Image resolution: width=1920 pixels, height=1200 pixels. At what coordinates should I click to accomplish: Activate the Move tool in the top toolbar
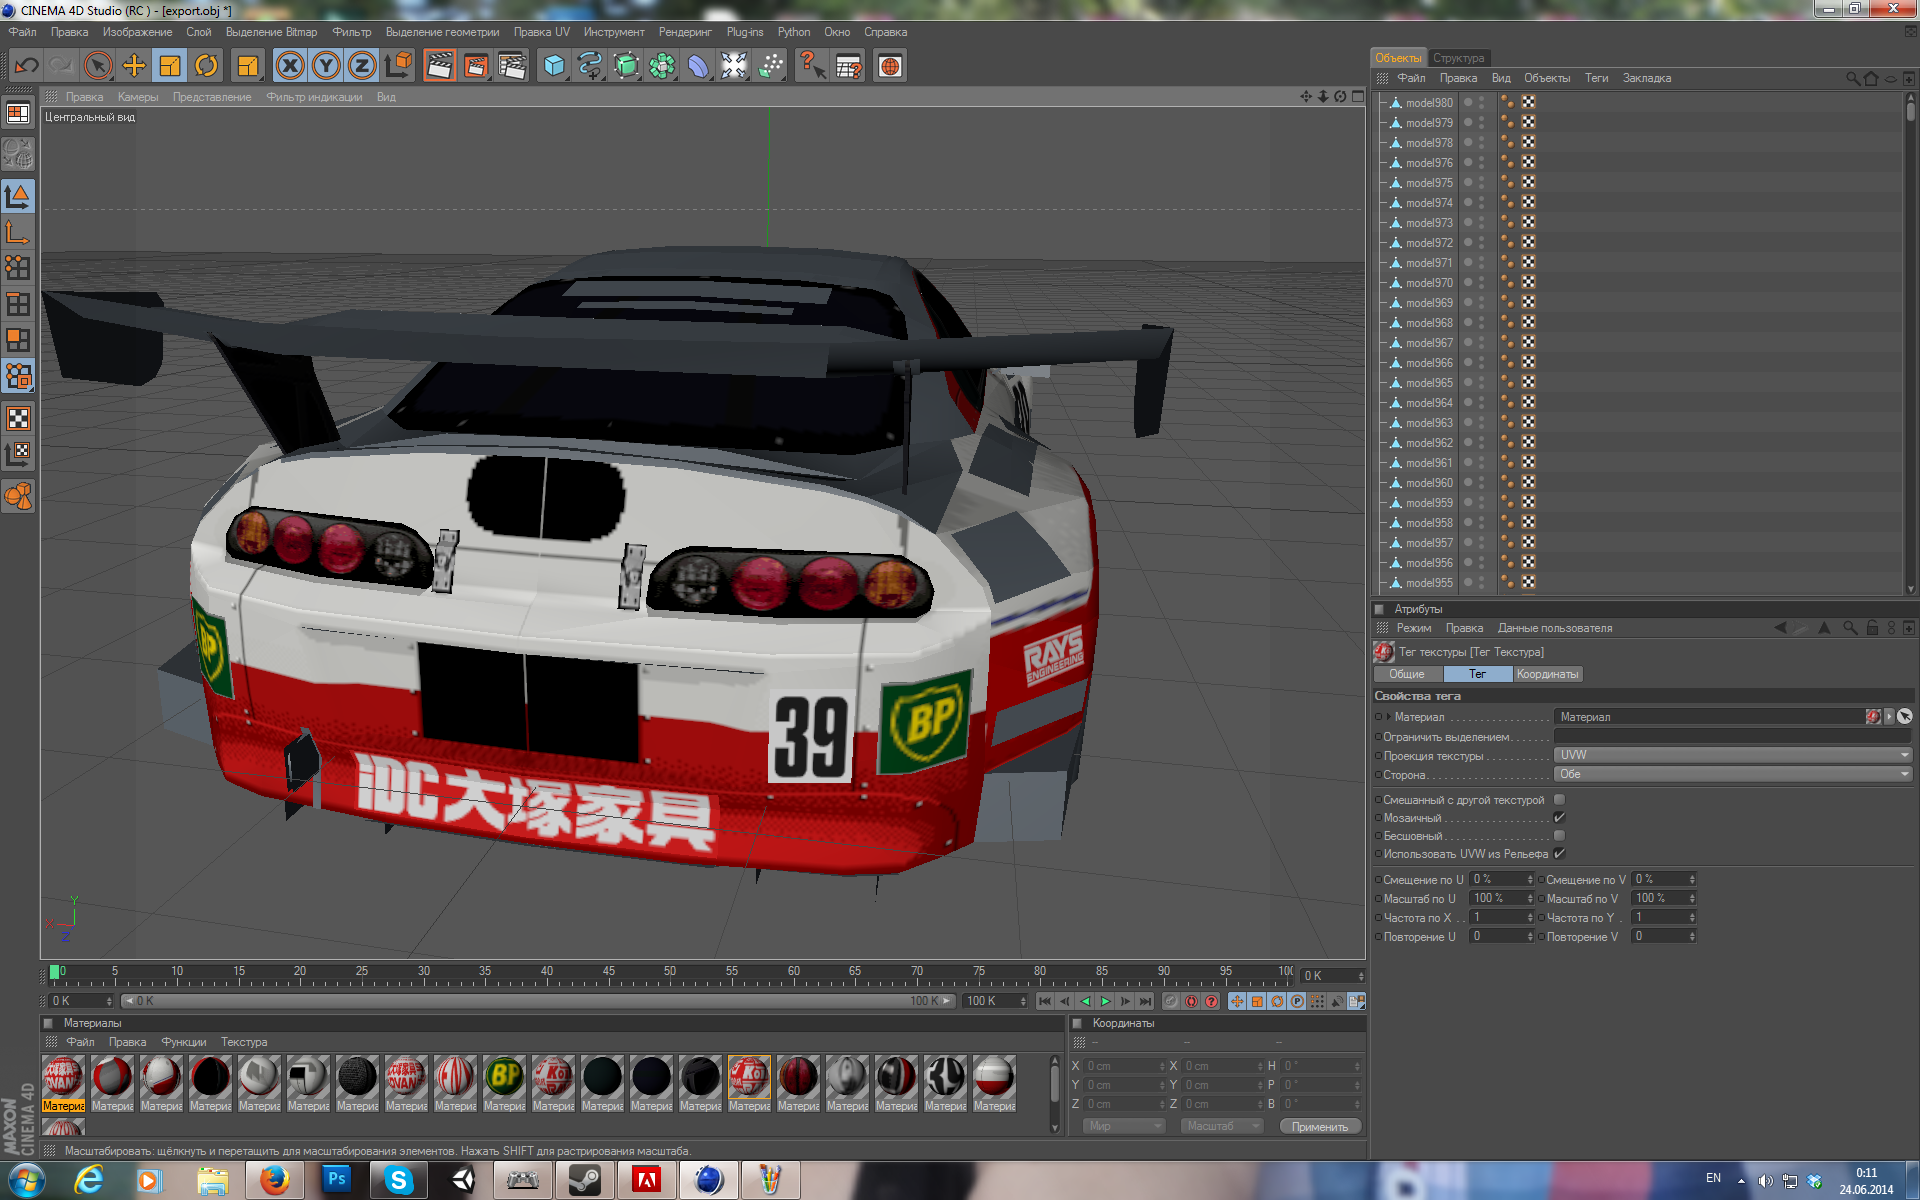click(x=134, y=66)
